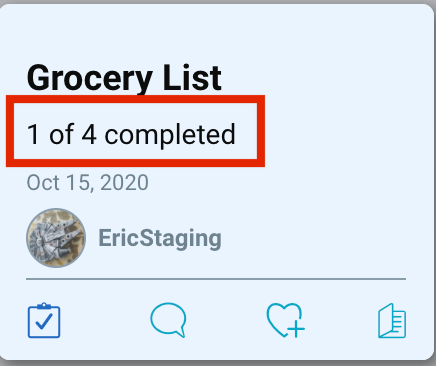View completion progress text in red box
Image resolution: width=436 pixels, height=366 pixels.
(131, 134)
